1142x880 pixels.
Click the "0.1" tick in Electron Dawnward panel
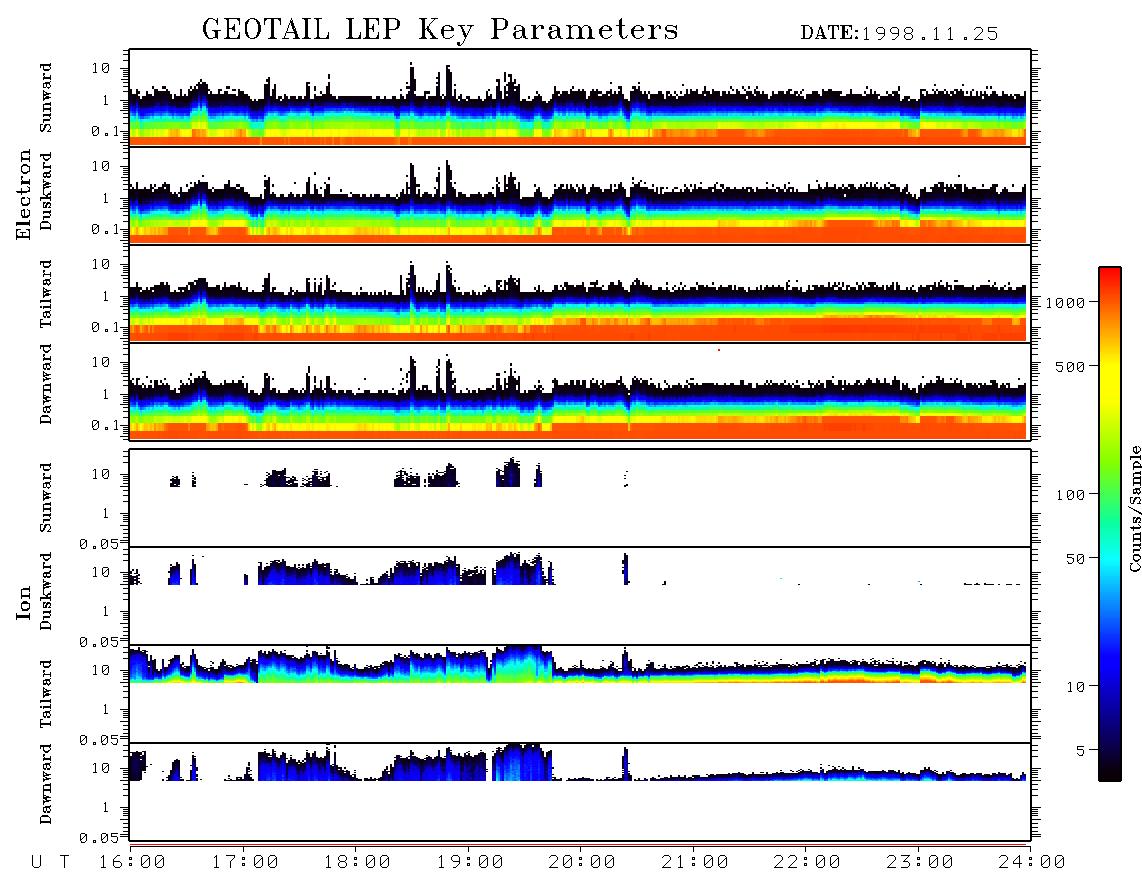106,425
